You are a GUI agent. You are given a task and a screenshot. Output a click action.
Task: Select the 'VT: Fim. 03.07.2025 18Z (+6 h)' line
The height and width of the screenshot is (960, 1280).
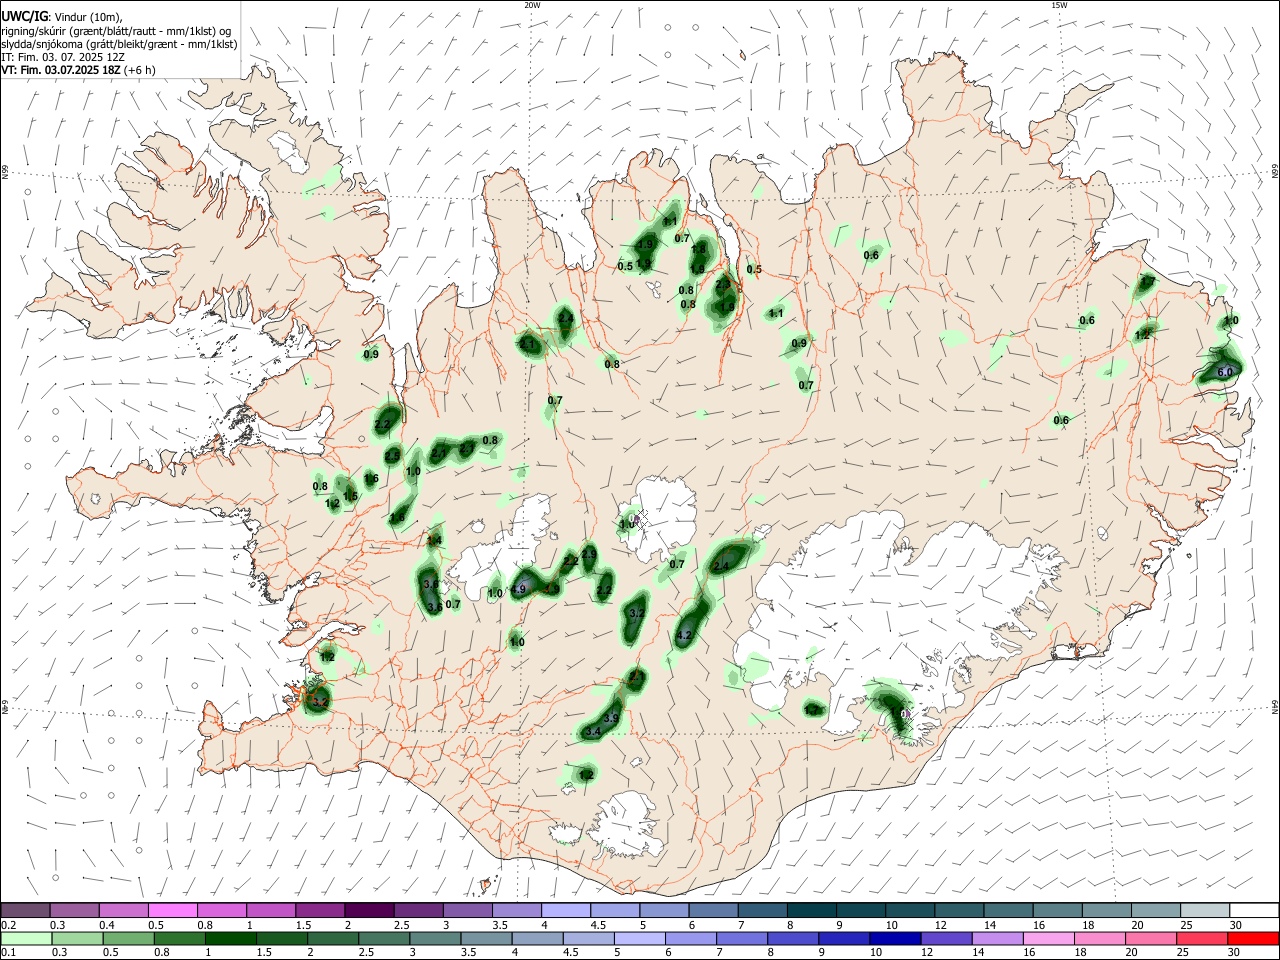[x=78, y=70]
